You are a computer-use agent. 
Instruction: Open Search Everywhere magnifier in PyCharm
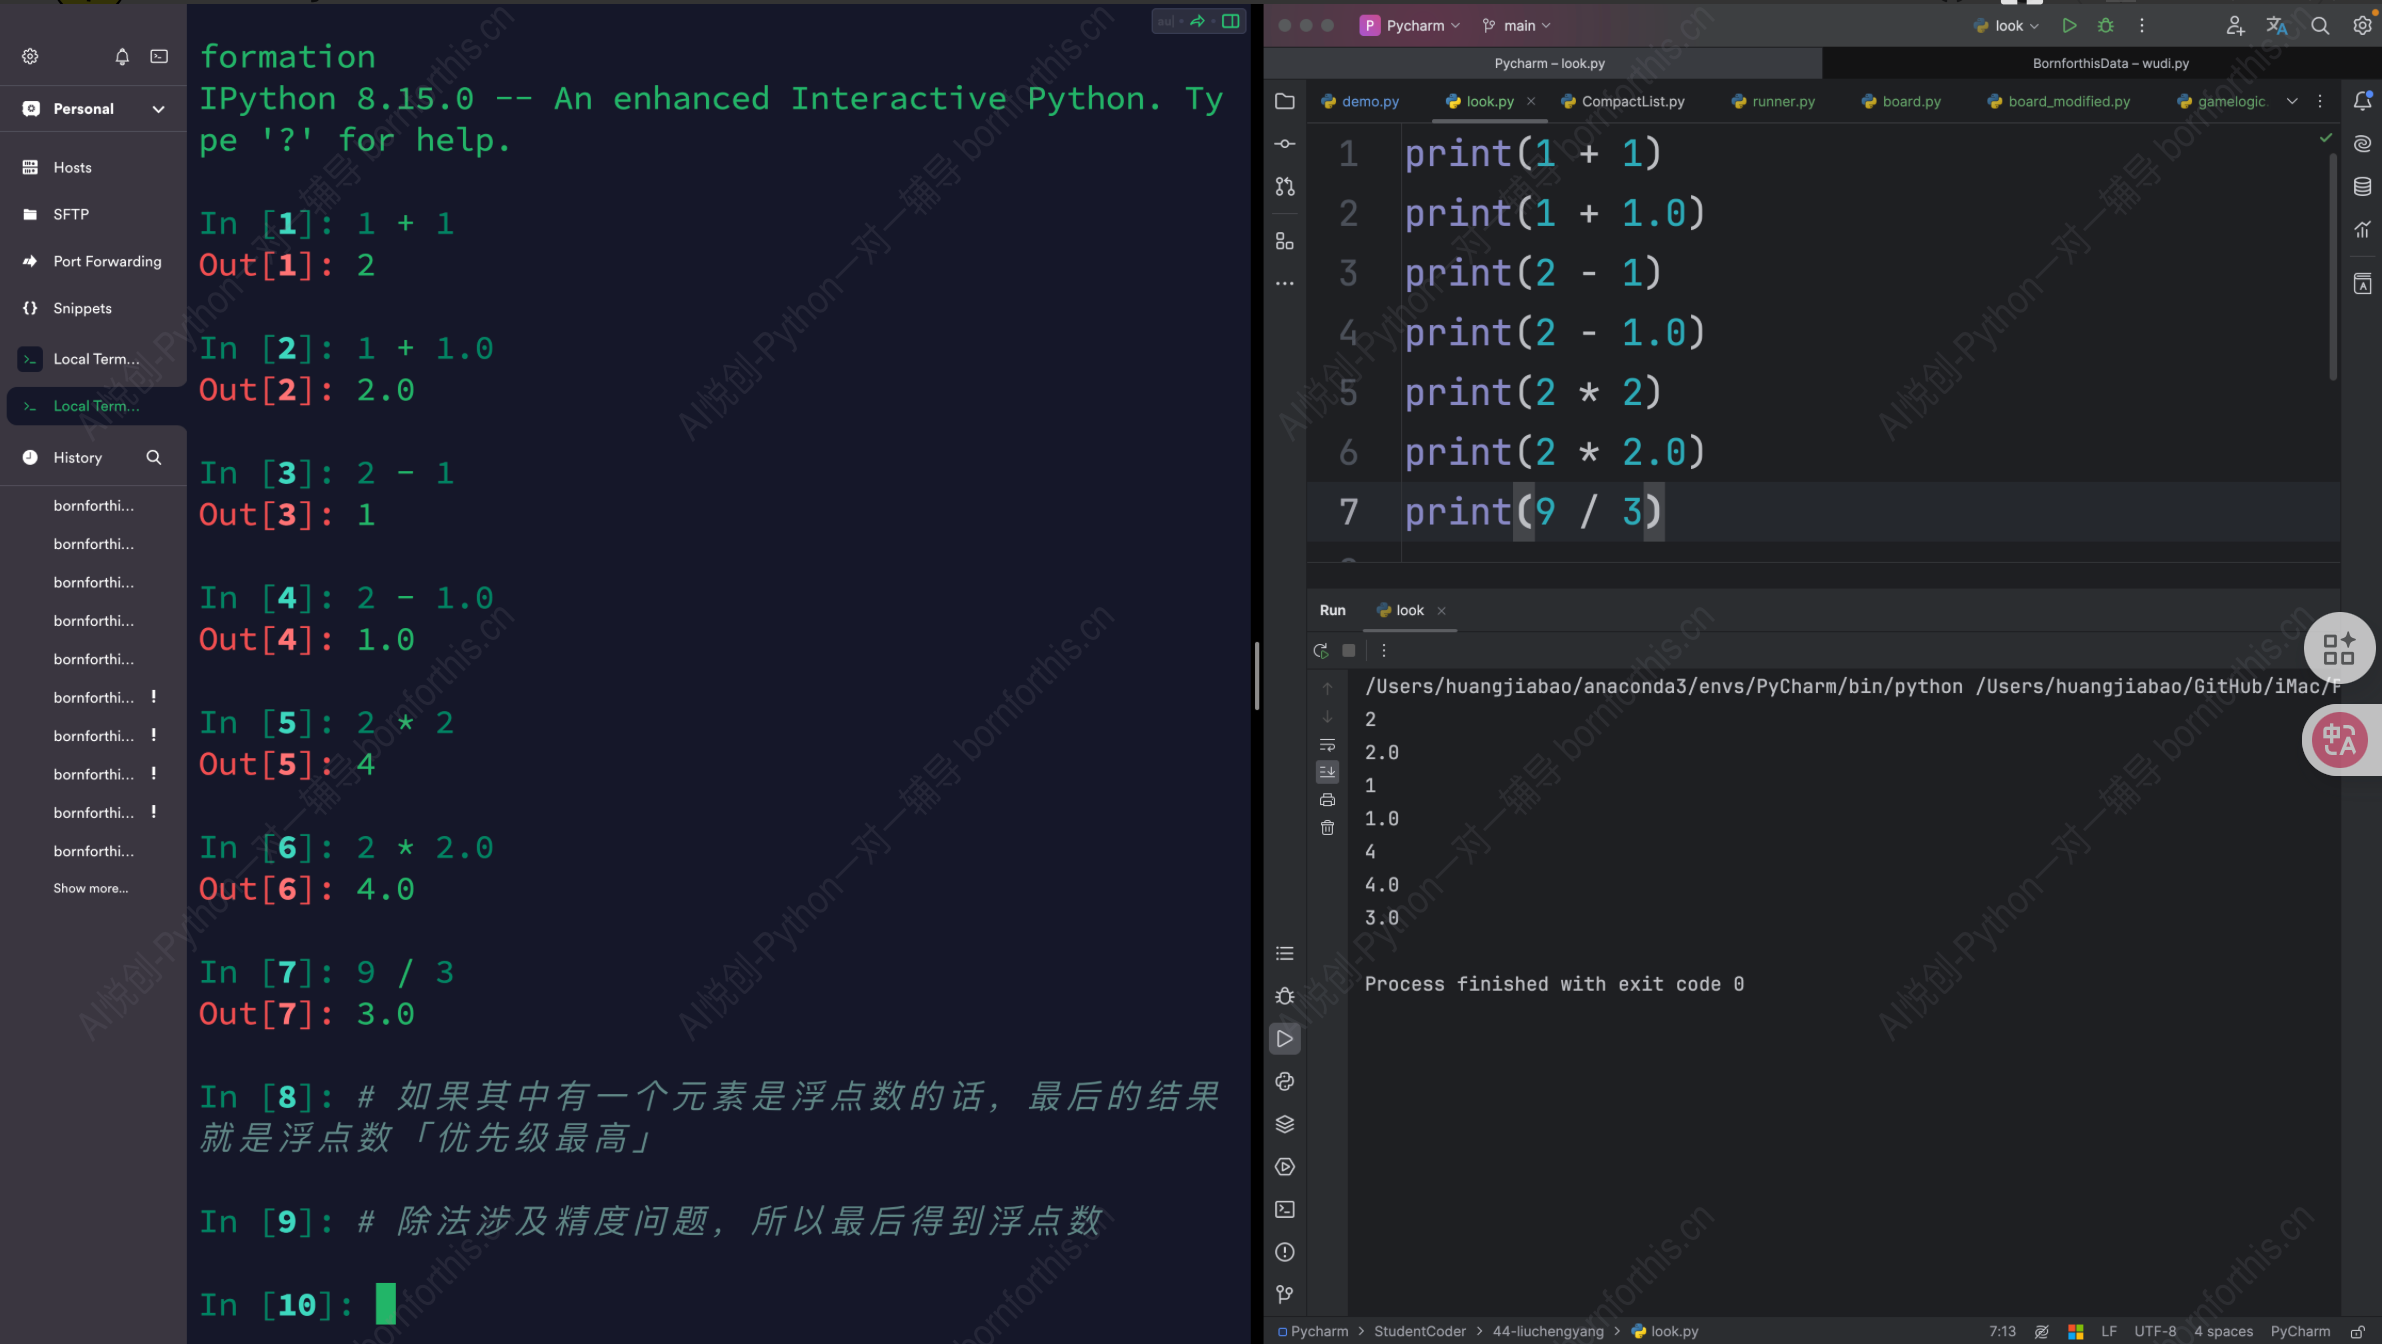click(x=2320, y=26)
